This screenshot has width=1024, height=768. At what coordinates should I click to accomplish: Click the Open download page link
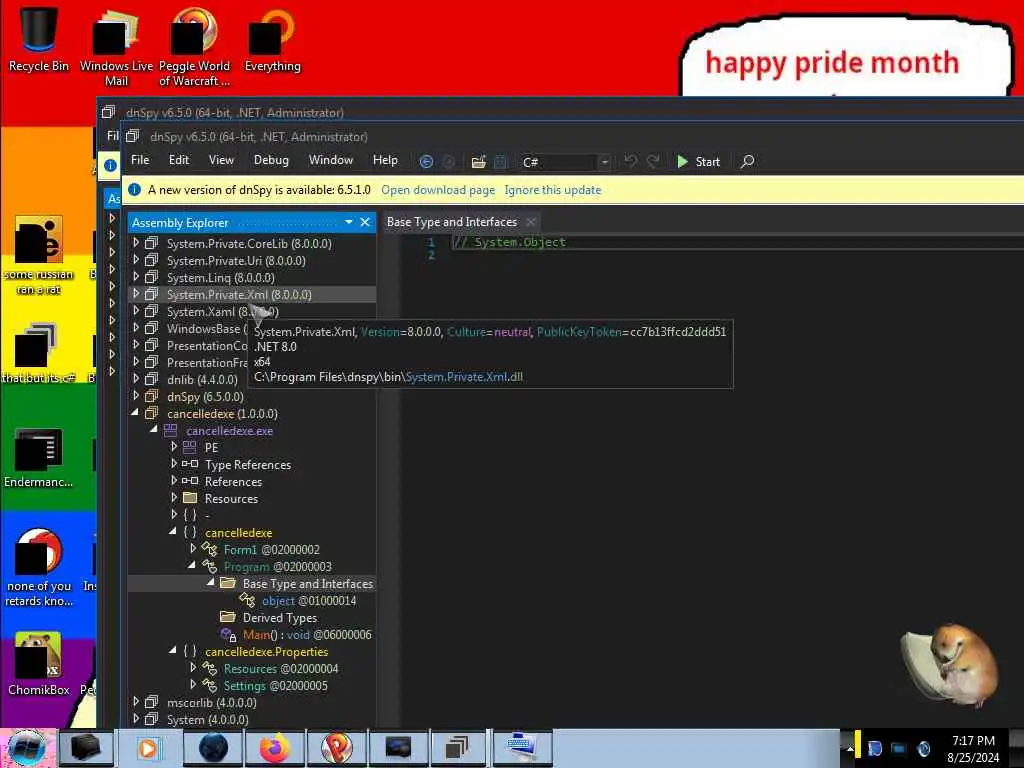click(x=438, y=190)
